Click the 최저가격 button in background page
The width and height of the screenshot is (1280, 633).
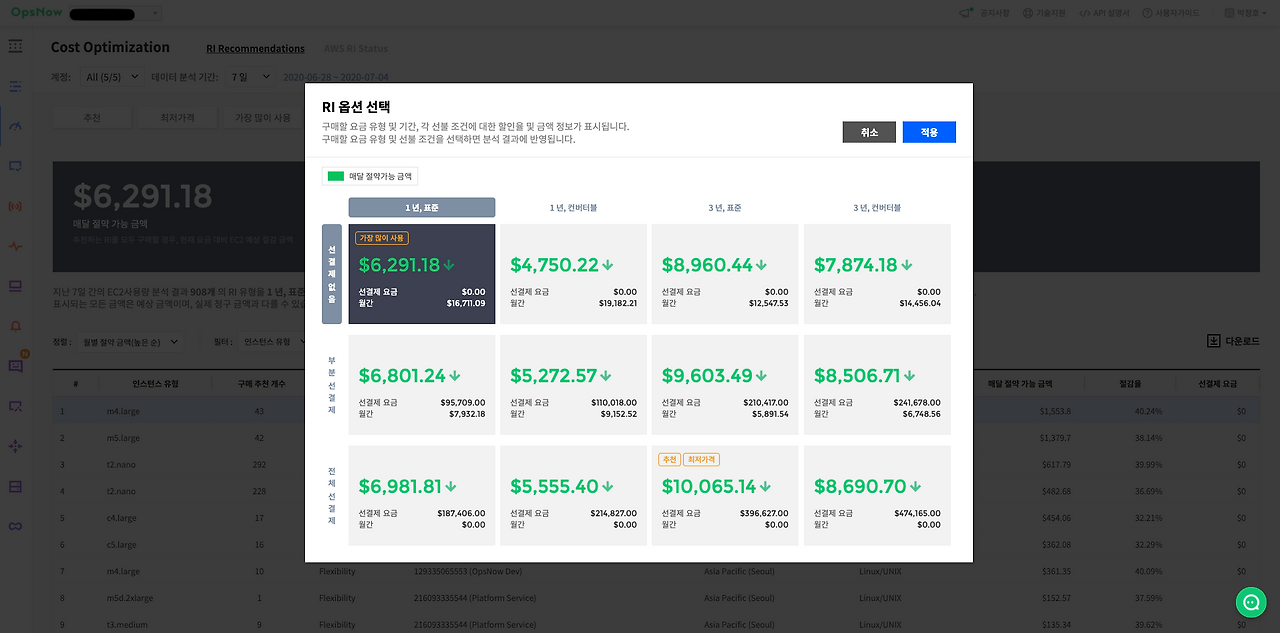(177, 118)
